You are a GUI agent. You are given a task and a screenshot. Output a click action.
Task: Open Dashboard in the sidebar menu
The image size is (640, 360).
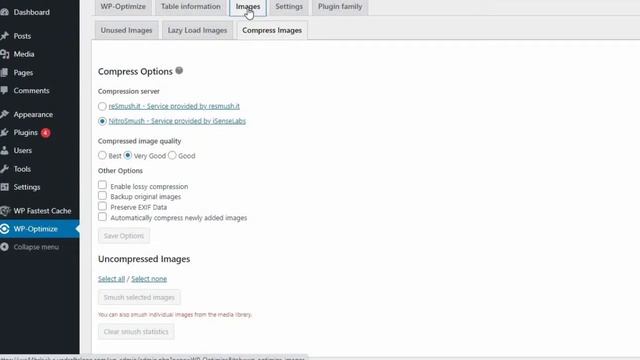tap(31, 12)
